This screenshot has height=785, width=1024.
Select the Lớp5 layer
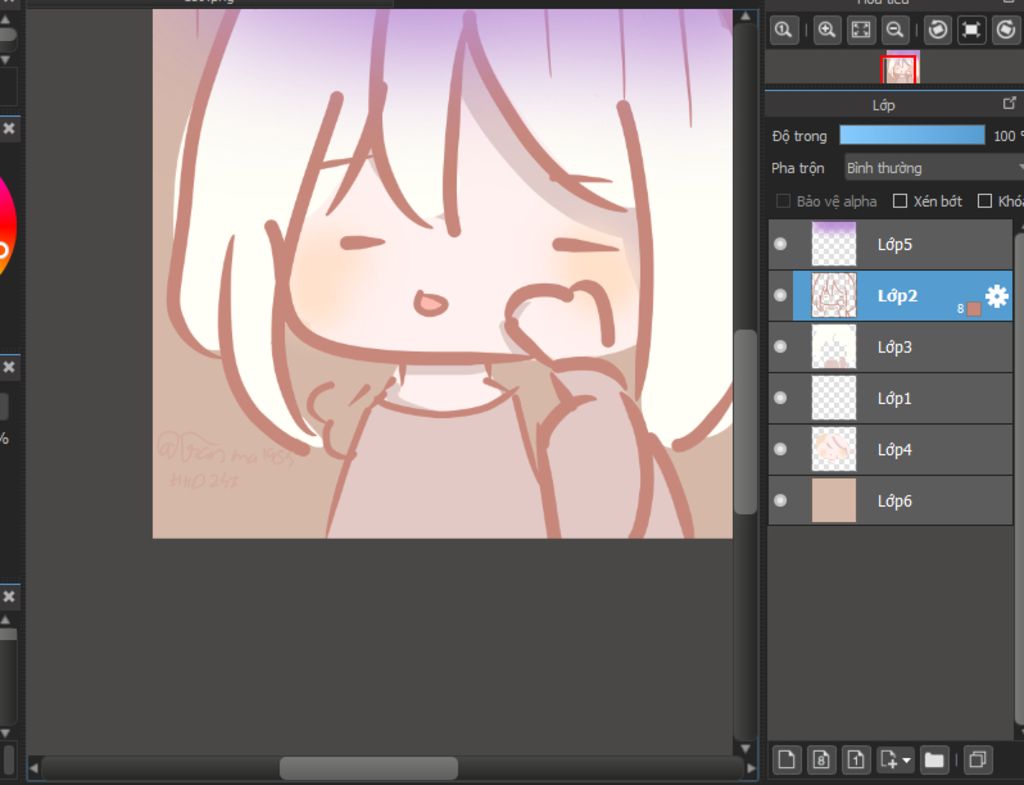891,244
